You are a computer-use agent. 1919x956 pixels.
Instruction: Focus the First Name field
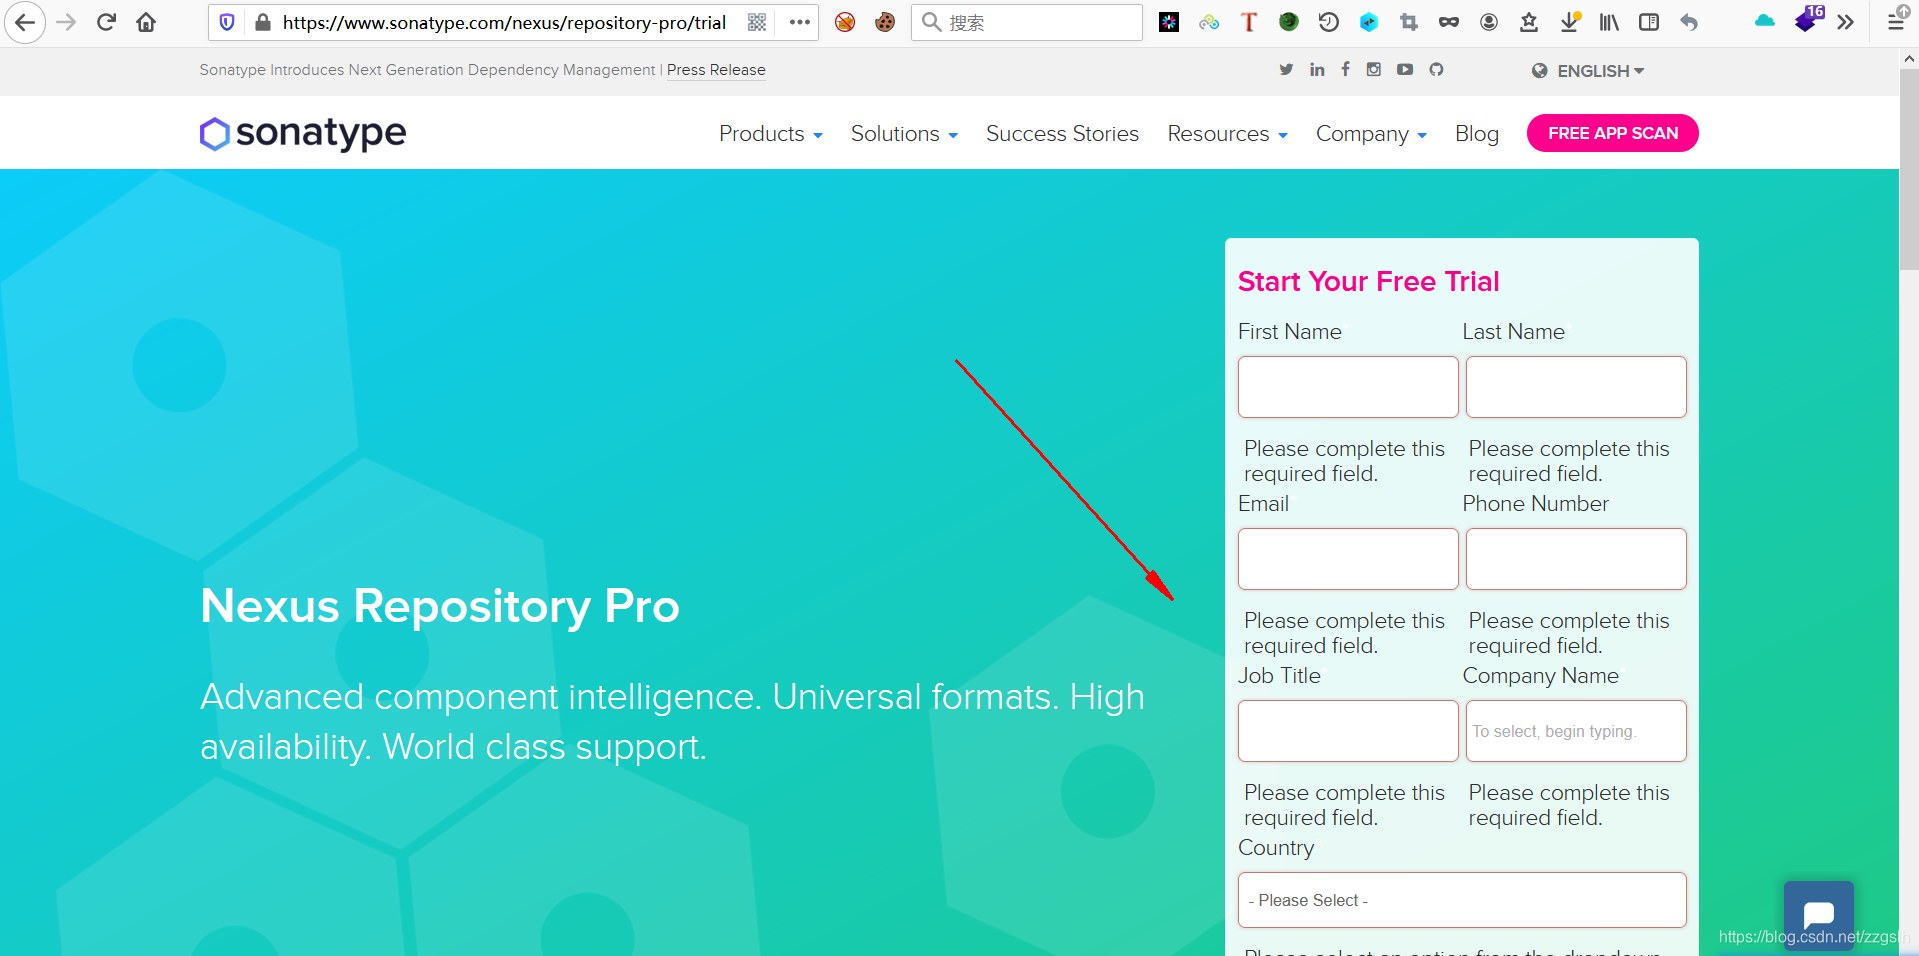pos(1348,387)
